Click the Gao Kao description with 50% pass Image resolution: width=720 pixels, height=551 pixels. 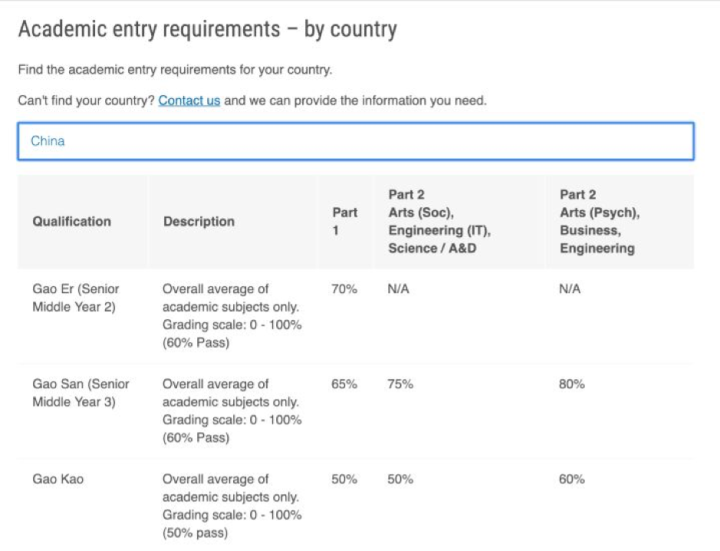tap(232, 506)
